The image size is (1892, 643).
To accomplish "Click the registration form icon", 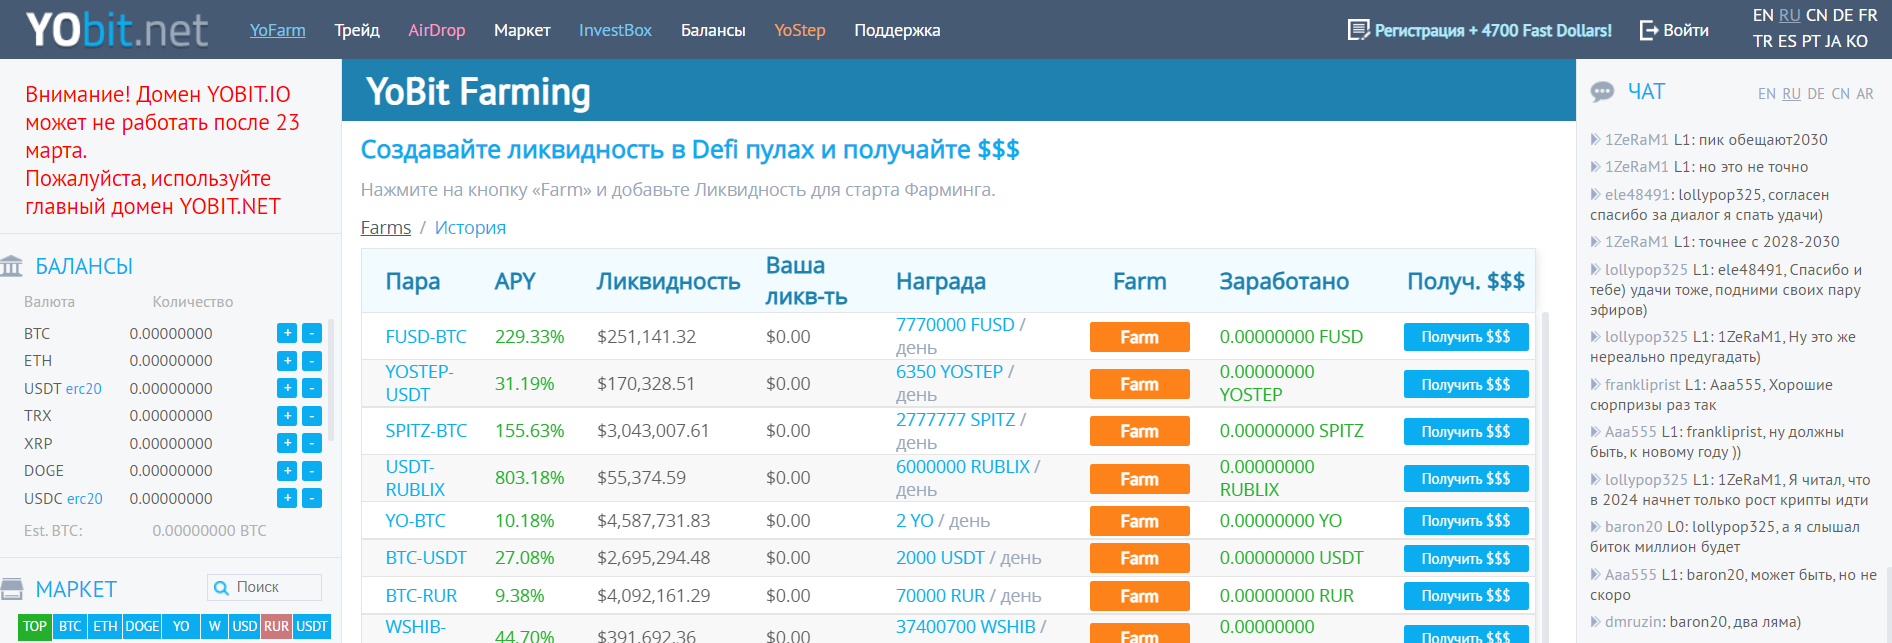I will click(1358, 30).
